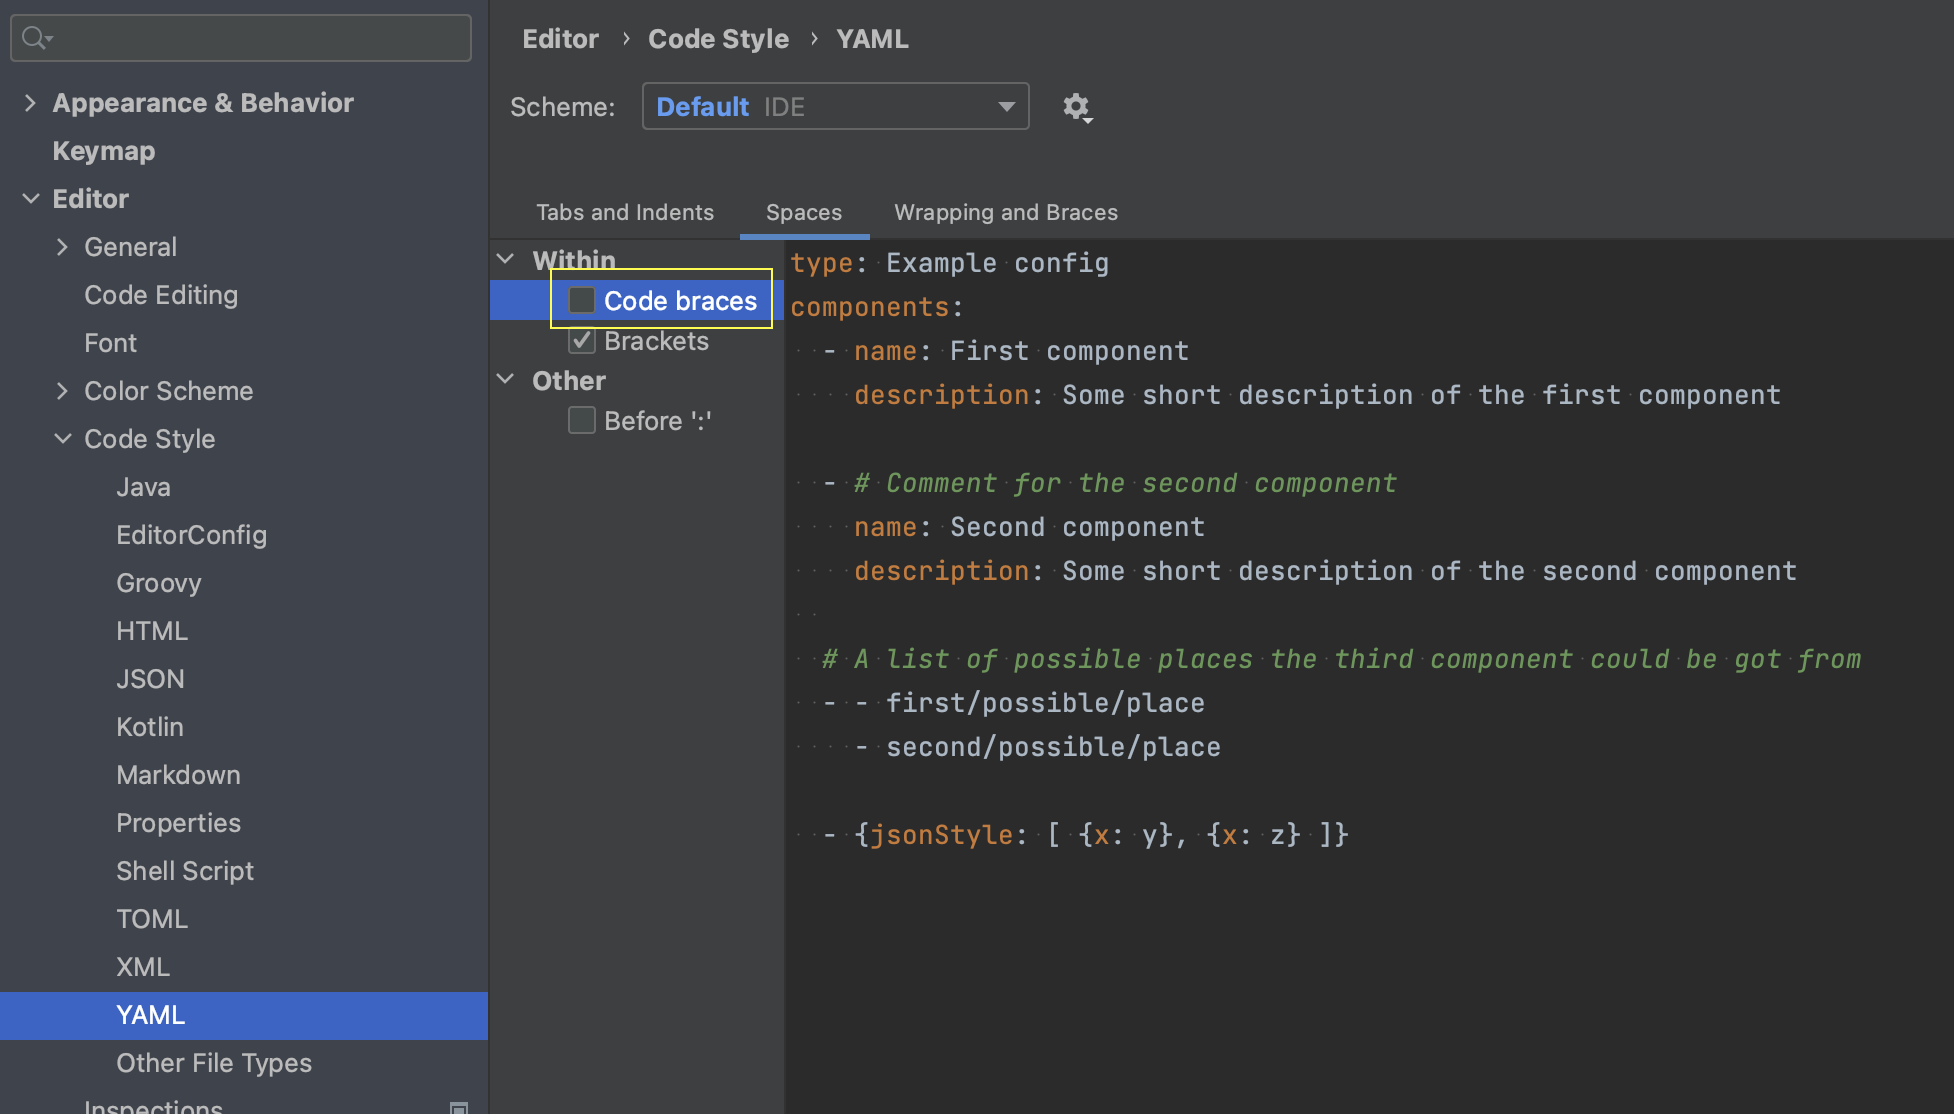The image size is (1954, 1114).
Task: Select Keymap in the settings sidebar
Action: pos(103,151)
